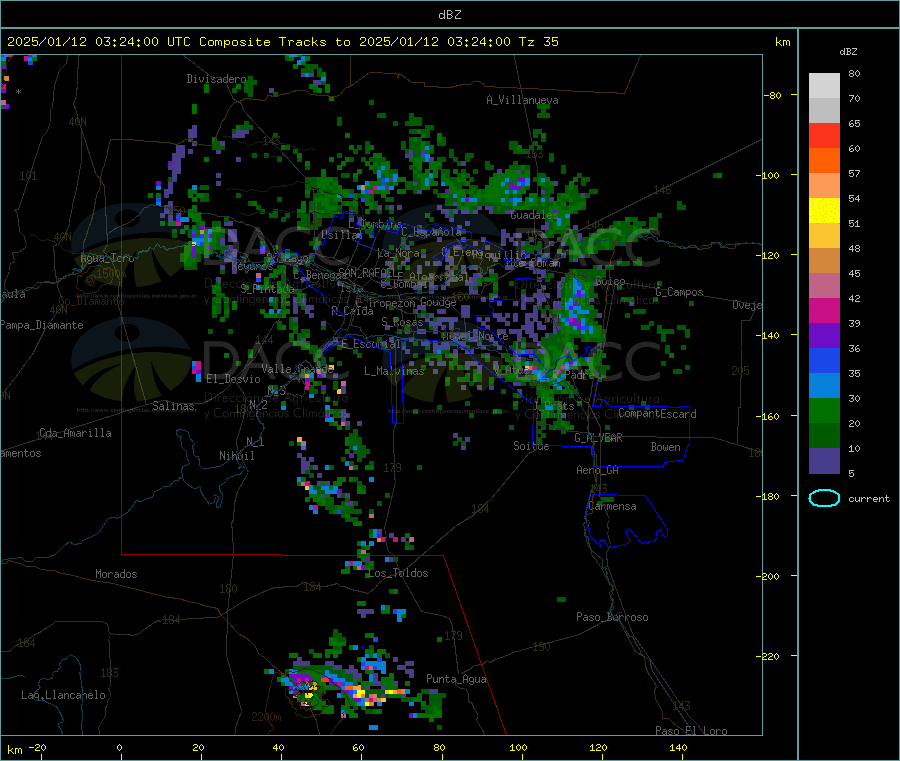Click the 'Punta_Agua' map label
Viewport: 900px width, 761px height.
[456, 679]
